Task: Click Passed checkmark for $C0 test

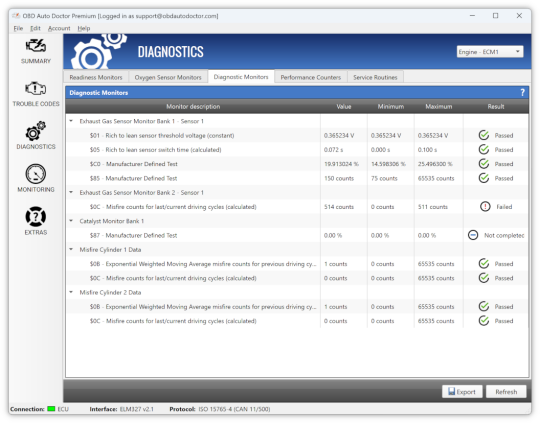Action: [x=484, y=164]
